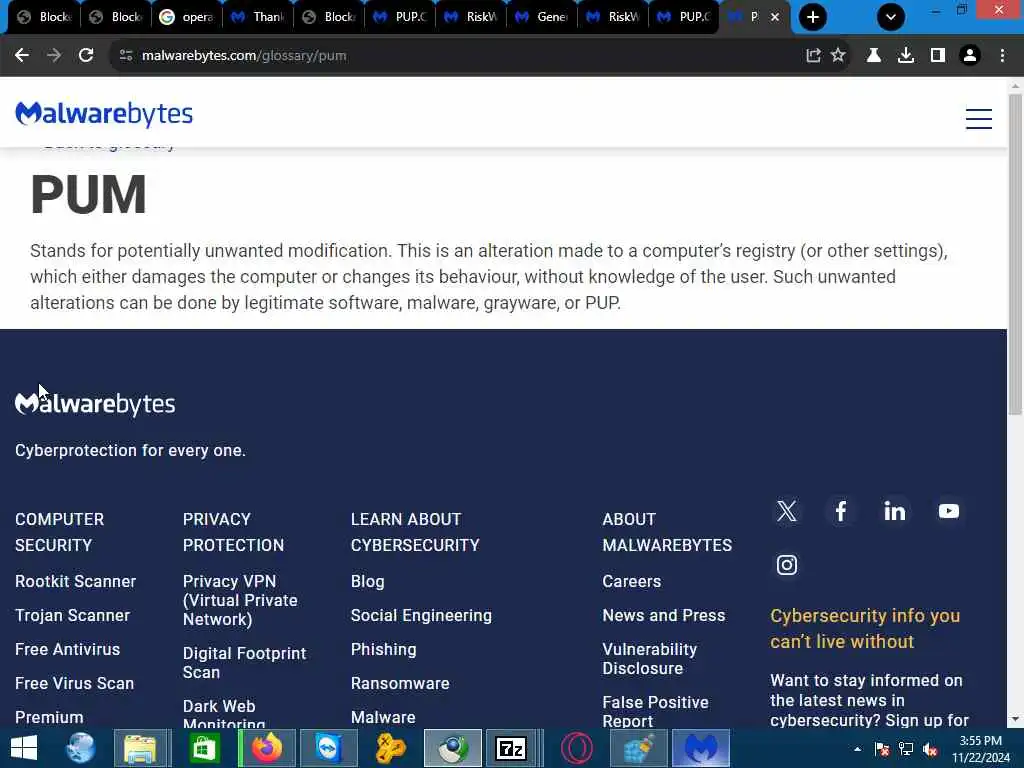Switch to the Google 'opera' search tab
Screen dimensions: 1024x768
click(x=187, y=17)
